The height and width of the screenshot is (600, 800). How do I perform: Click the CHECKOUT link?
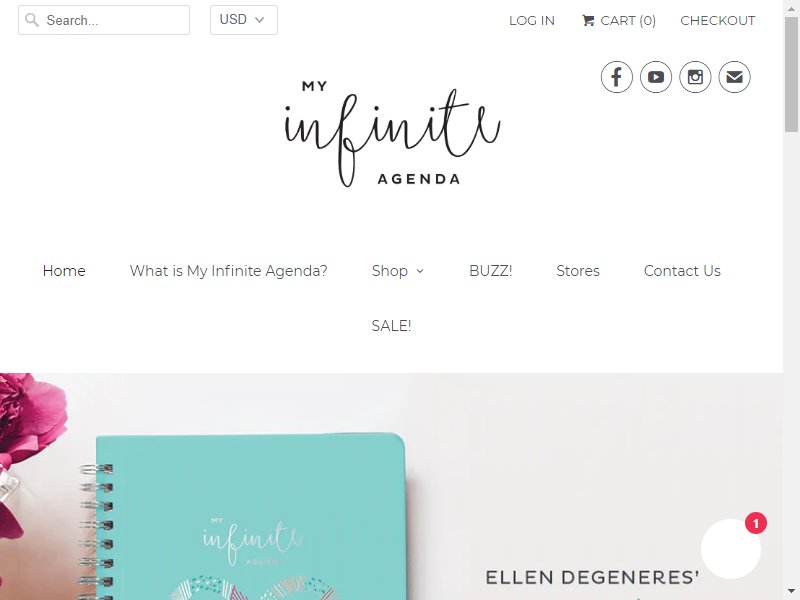[717, 20]
